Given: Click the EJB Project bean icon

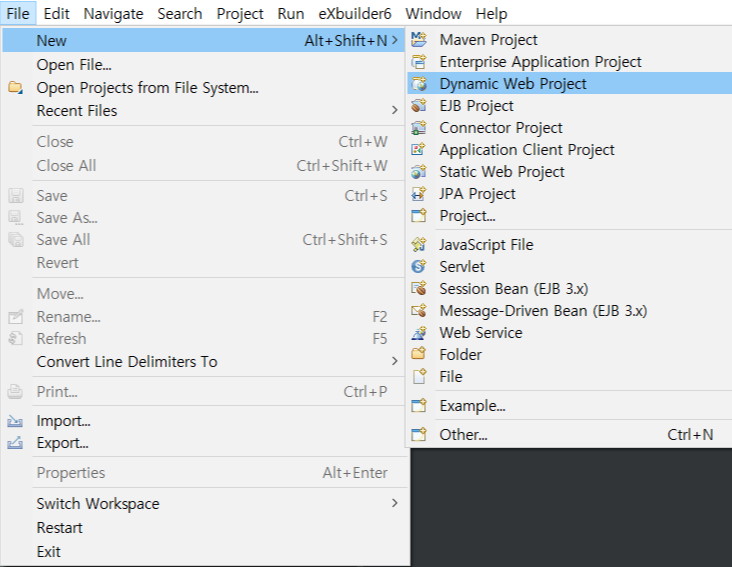Looking at the screenshot, I should pyautogui.click(x=419, y=105).
